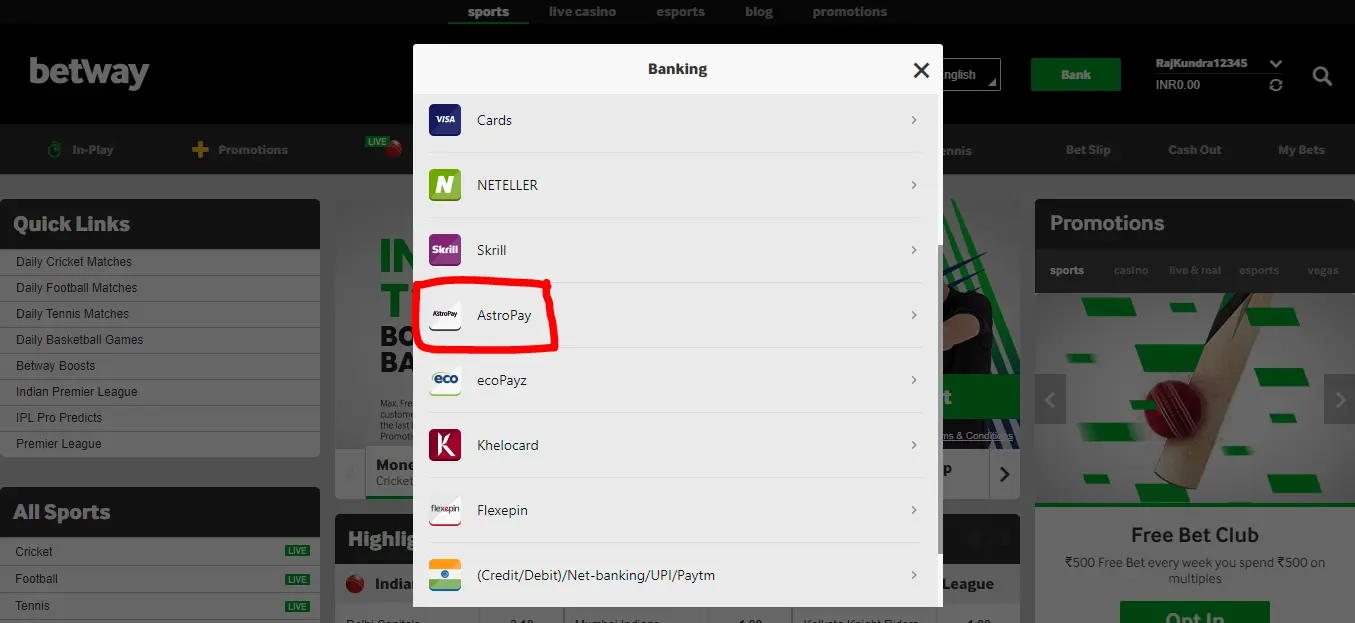Click the green Bank button
Viewport: 1355px width, 623px height.
(1076, 75)
